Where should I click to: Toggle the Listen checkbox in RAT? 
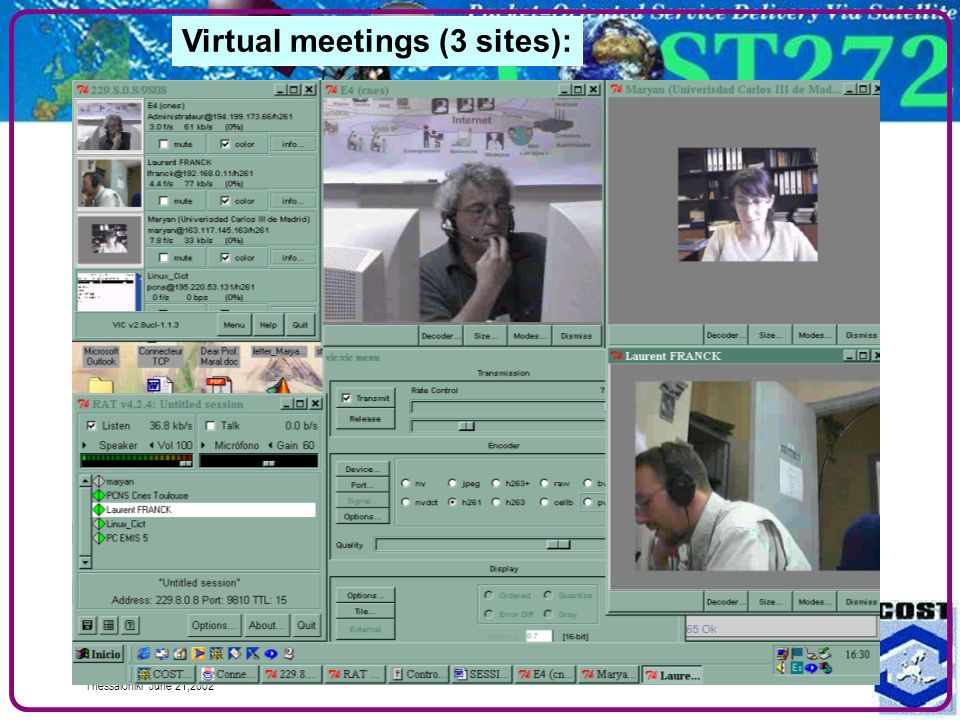point(91,426)
